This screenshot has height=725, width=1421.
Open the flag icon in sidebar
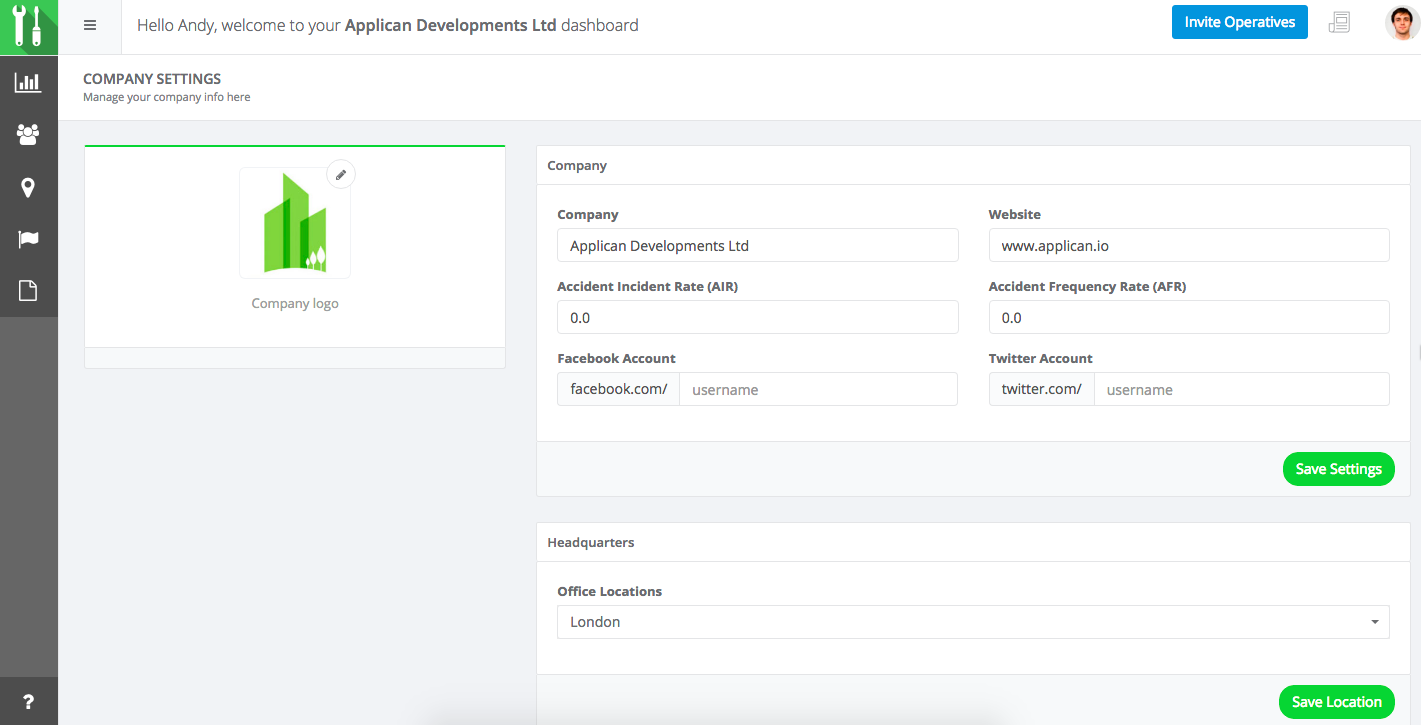(28, 239)
